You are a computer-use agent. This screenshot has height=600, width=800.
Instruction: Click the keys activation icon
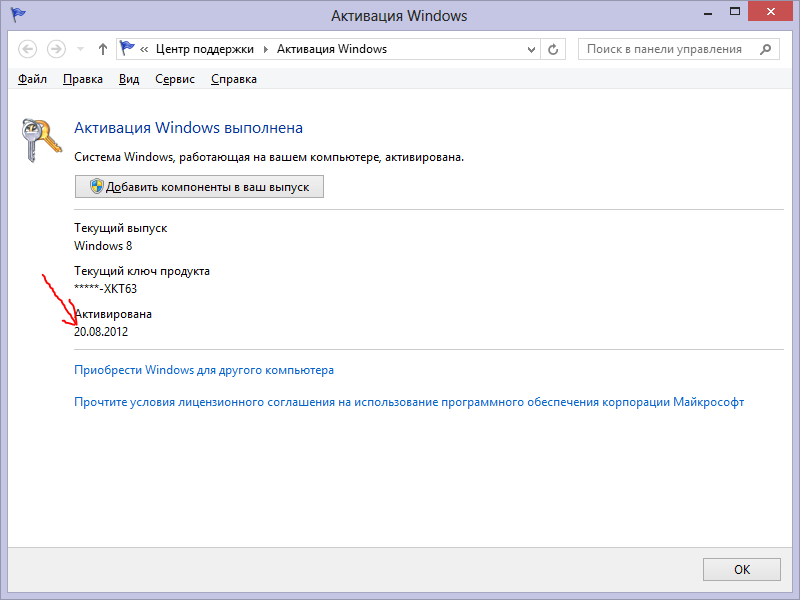point(41,140)
